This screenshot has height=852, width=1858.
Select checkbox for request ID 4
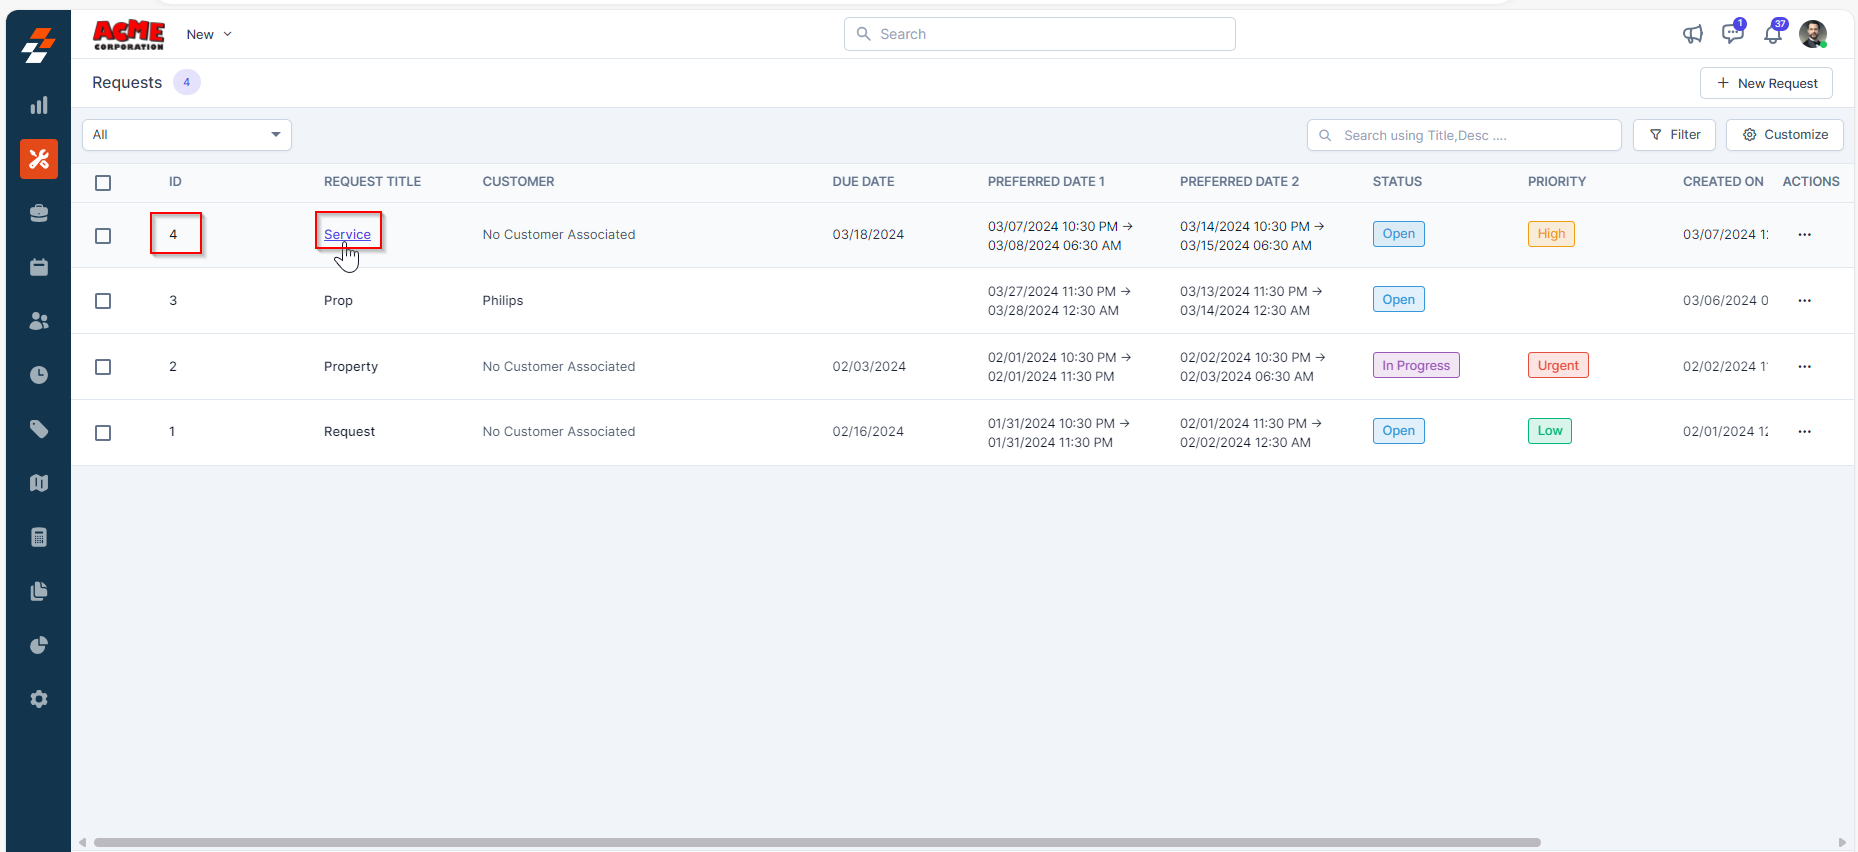(103, 236)
